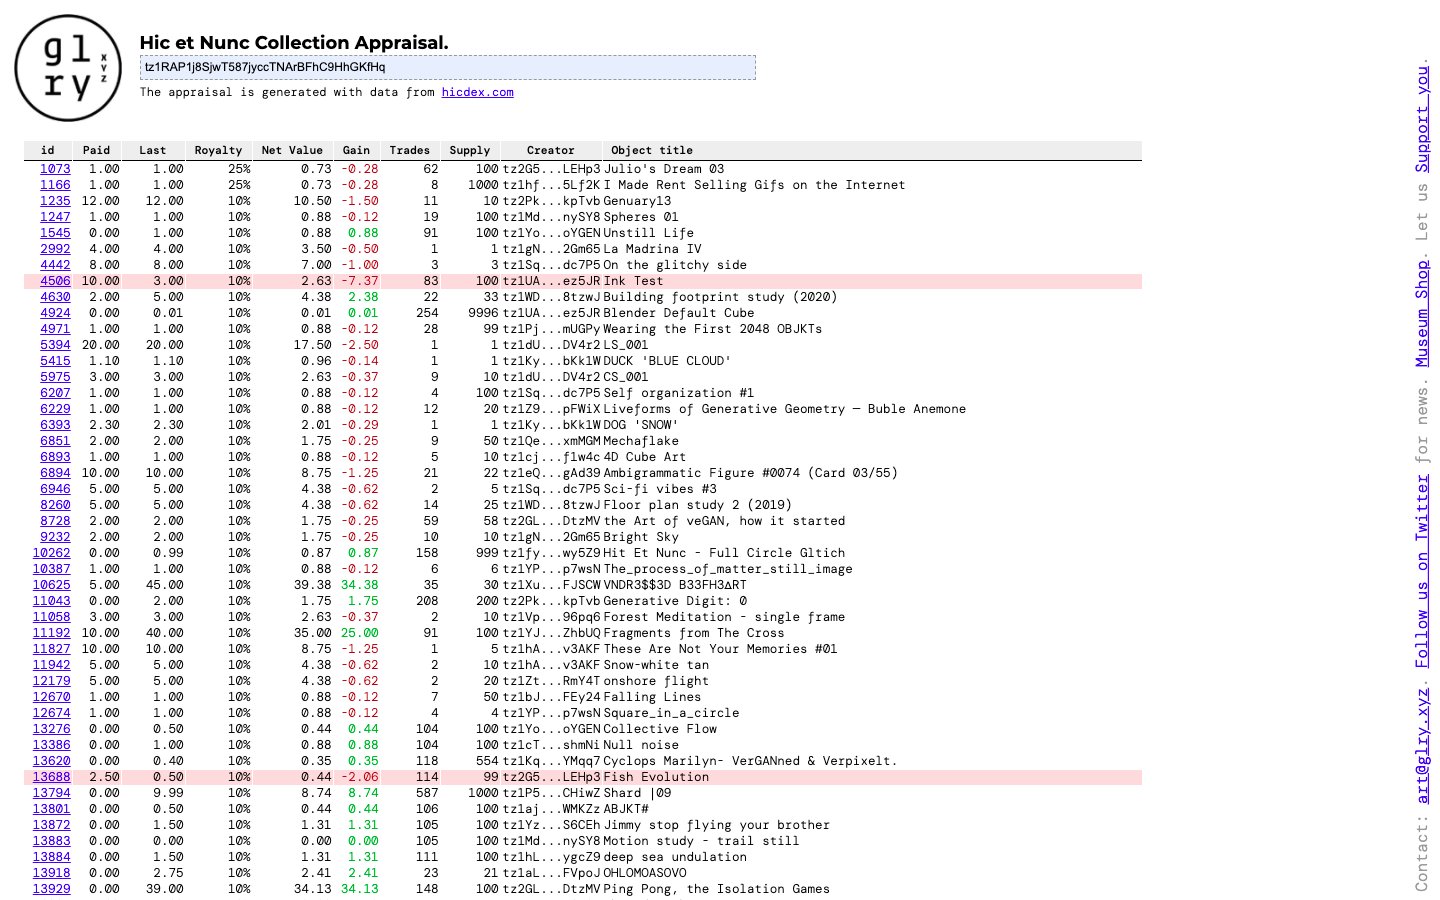The width and height of the screenshot is (1440, 900).
Task: Open the Support you link
Action: tap(1422, 118)
